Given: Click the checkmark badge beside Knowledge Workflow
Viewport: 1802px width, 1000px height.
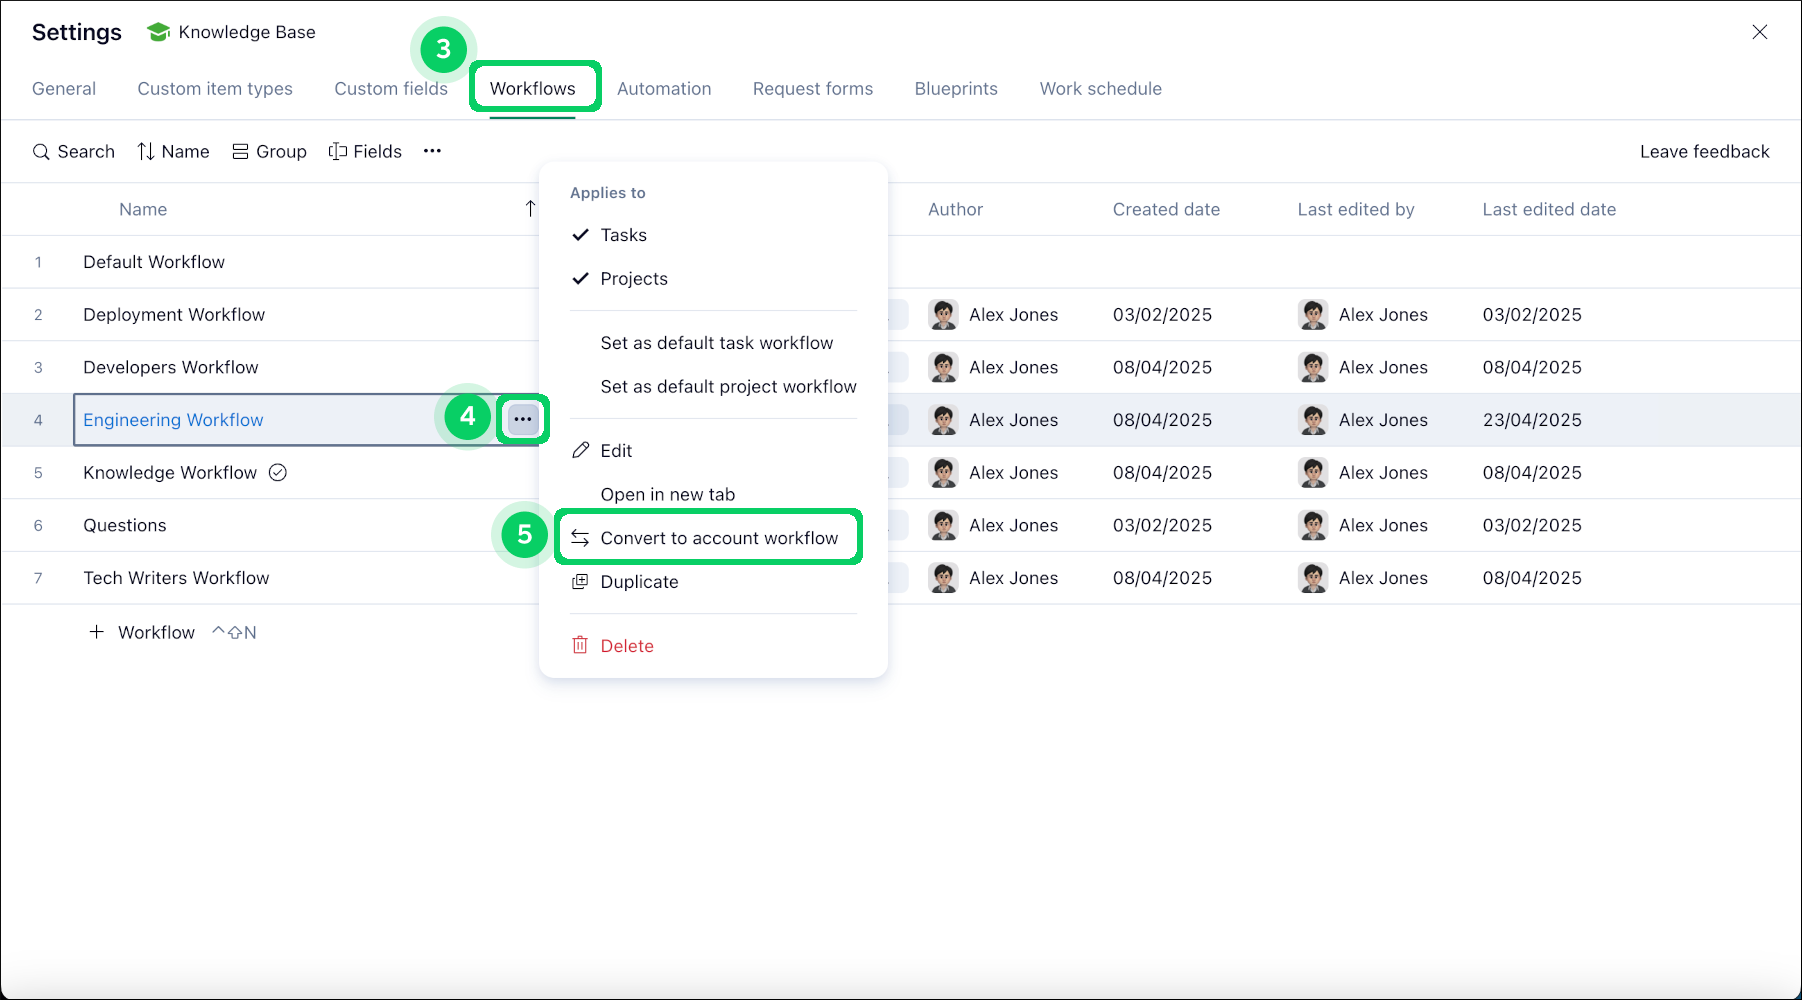Looking at the screenshot, I should click(278, 472).
